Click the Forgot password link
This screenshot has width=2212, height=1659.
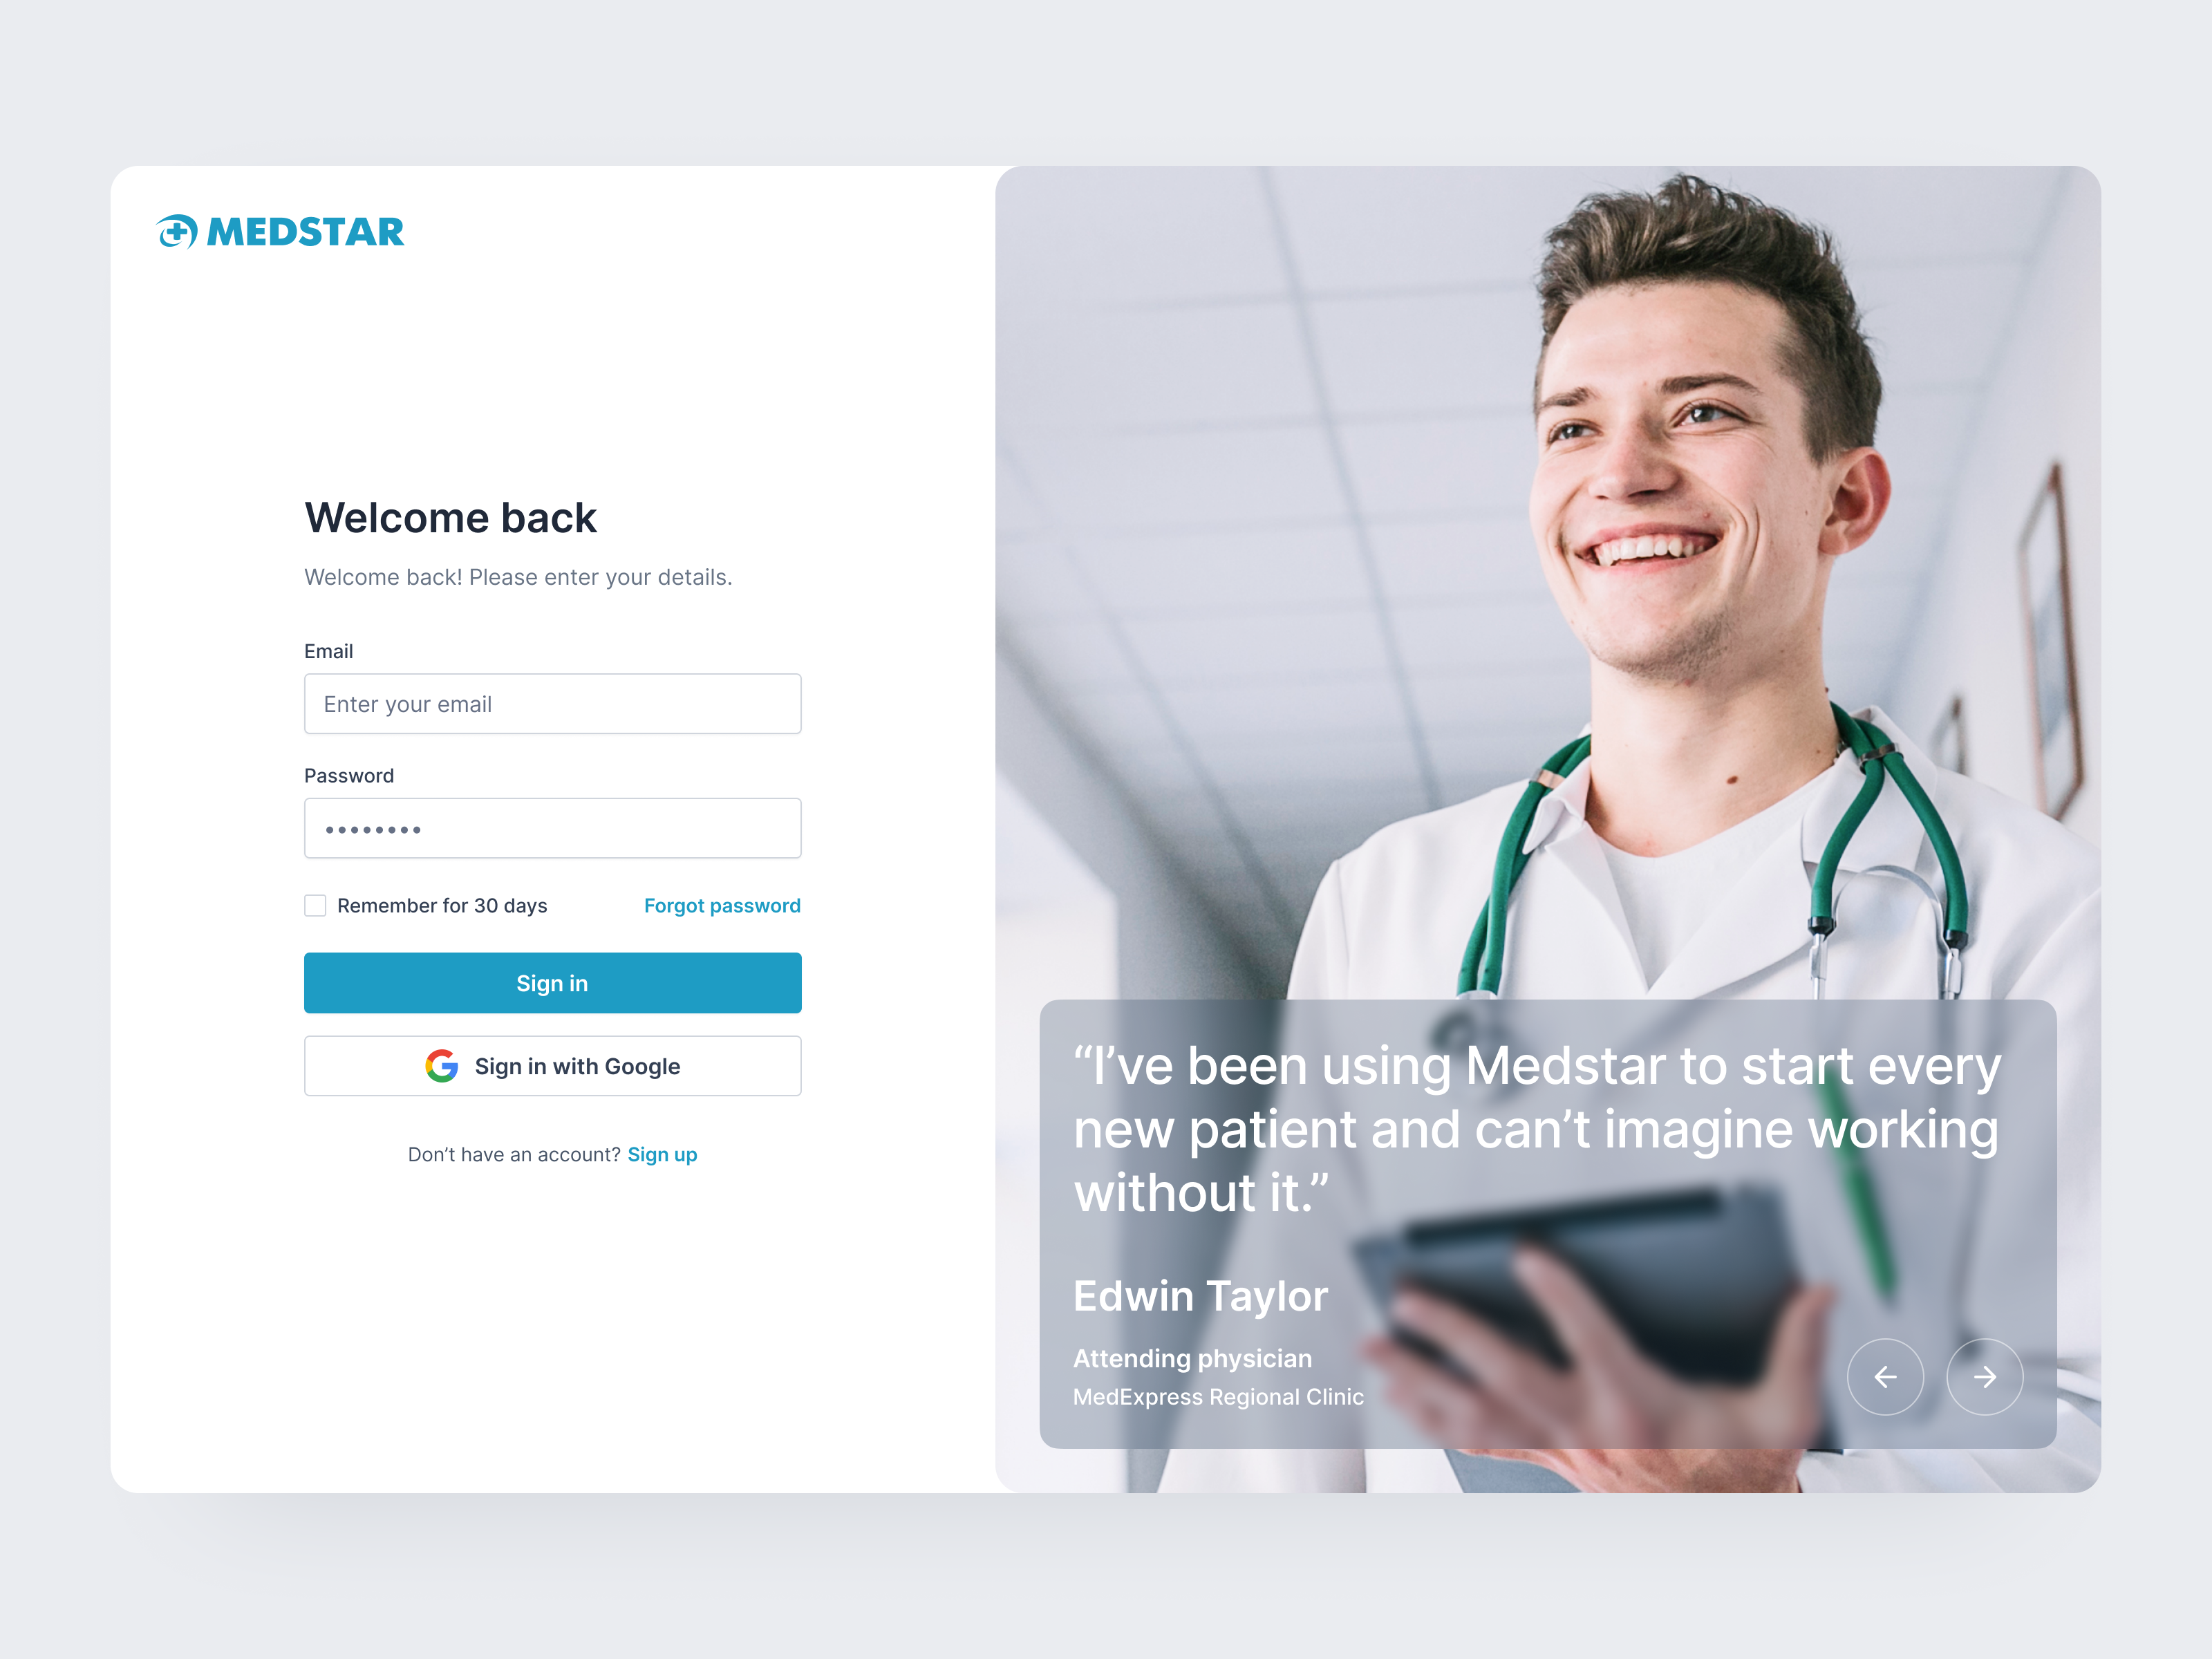[720, 904]
